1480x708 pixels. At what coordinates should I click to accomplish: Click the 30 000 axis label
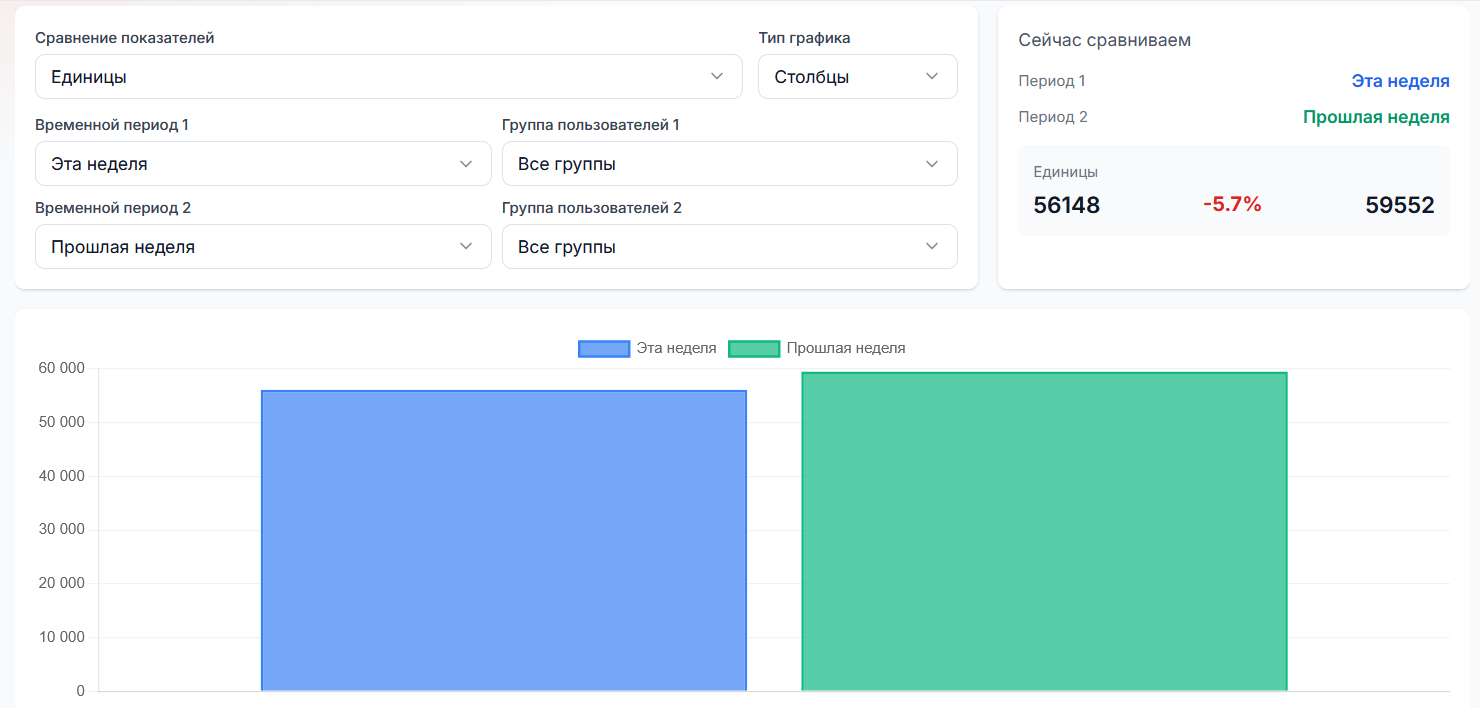pyautogui.click(x=61, y=530)
